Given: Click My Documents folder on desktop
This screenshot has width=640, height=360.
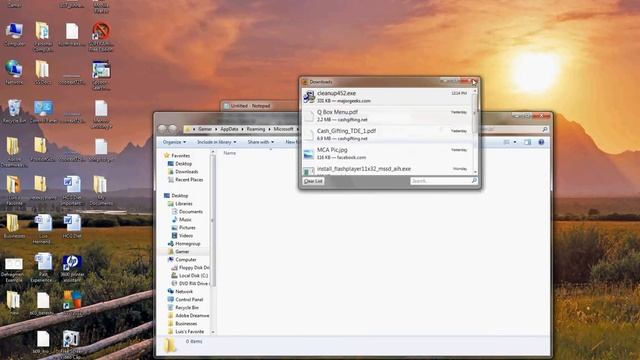Looking at the screenshot, I should (x=101, y=191).
